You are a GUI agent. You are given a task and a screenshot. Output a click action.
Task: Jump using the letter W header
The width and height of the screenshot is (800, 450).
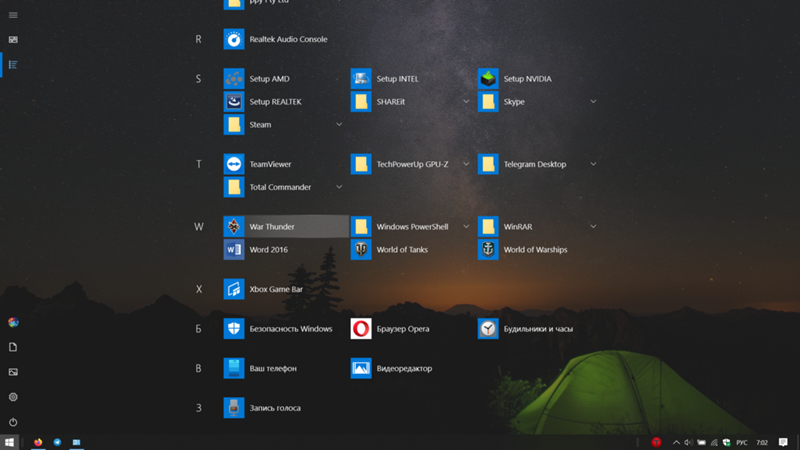point(198,227)
